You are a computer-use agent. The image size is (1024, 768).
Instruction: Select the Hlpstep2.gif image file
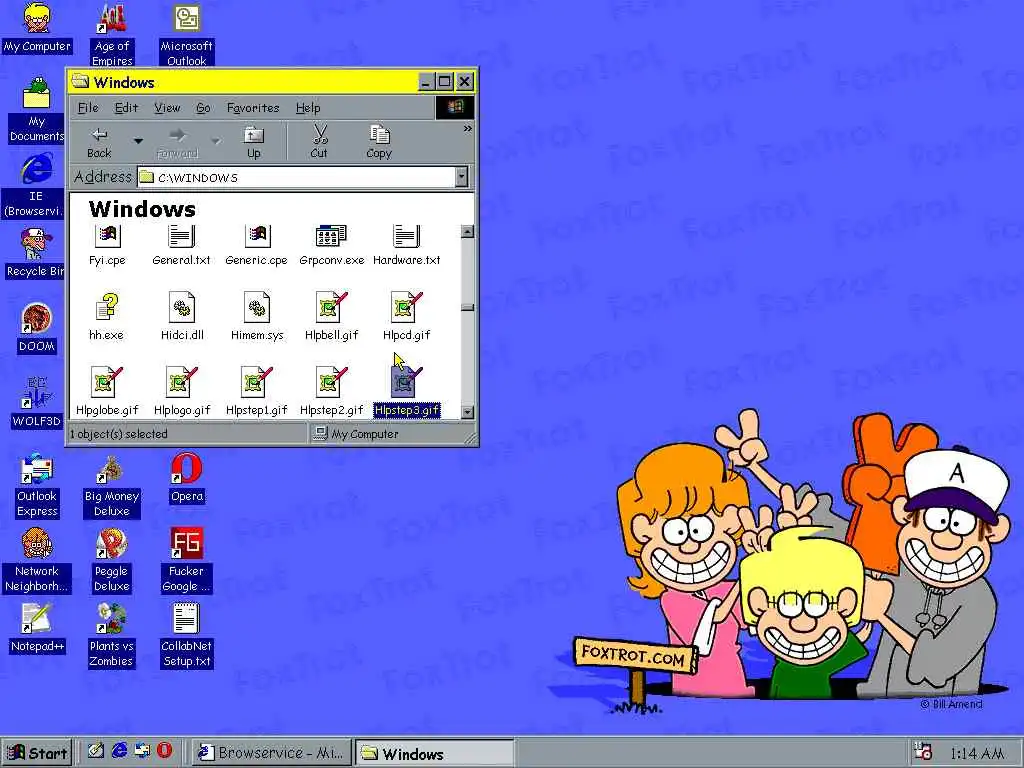click(x=332, y=392)
